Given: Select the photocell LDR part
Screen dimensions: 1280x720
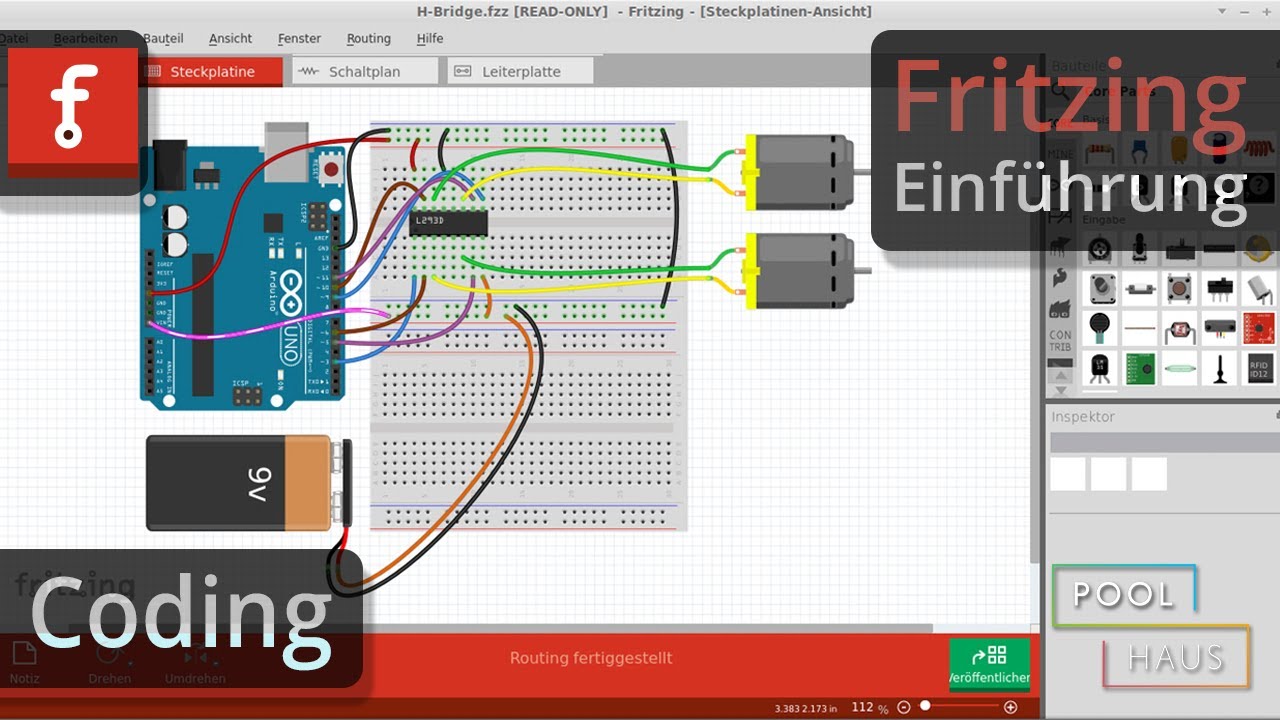Looking at the screenshot, I should tap(1179, 327).
